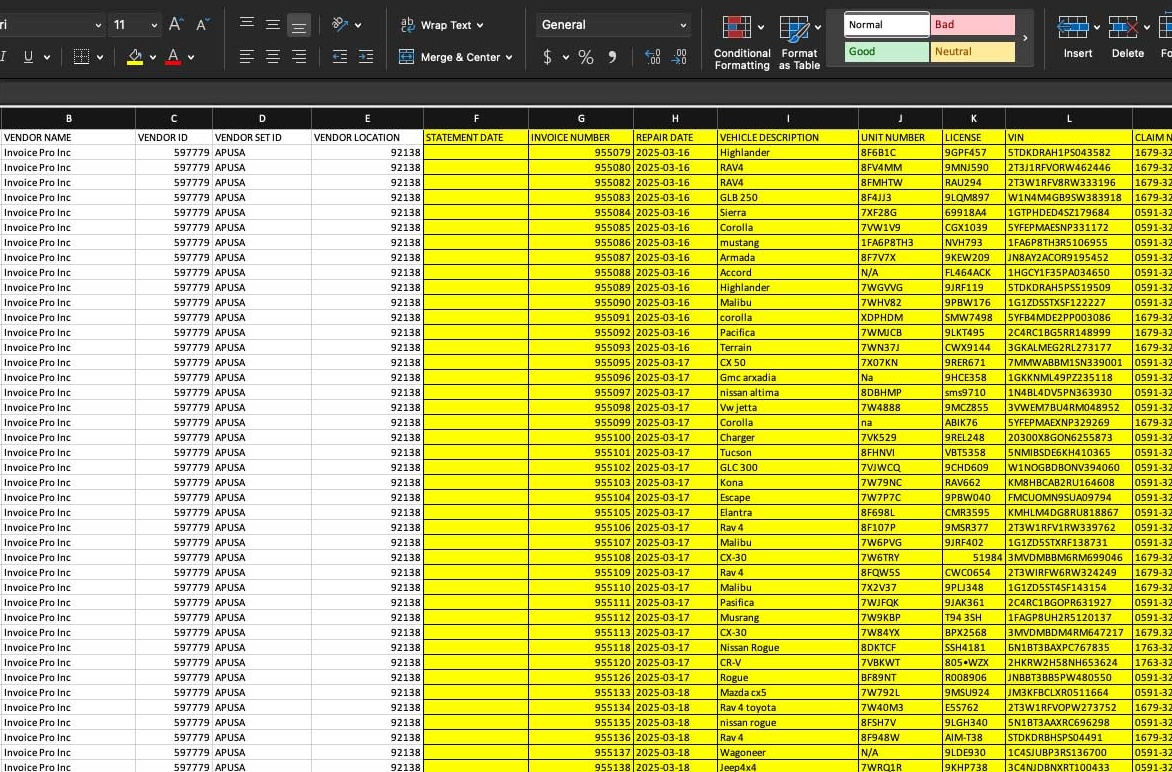Apply currency dollar format

click(x=547, y=57)
